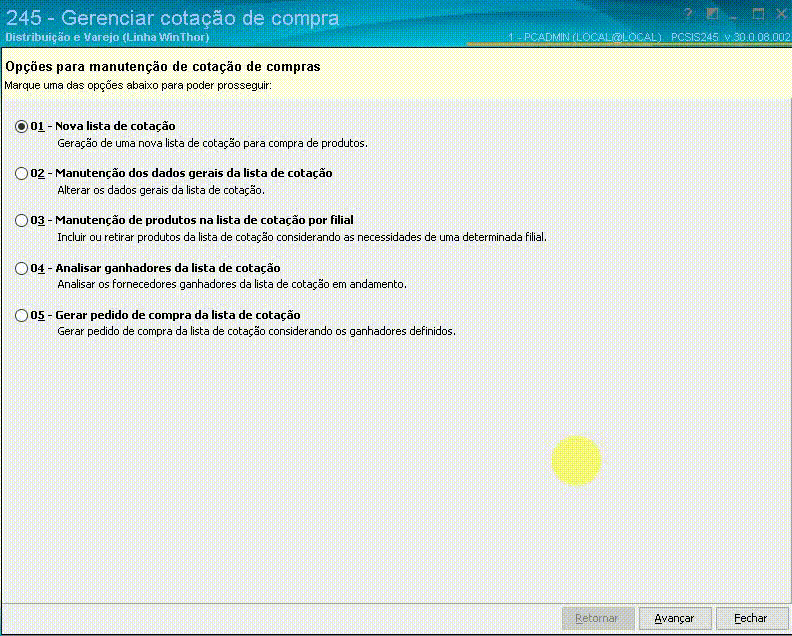This screenshot has width=792, height=636.
Task: Click the instruction "Marque uma das opções abaixo"
Action: [x=138, y=85]
